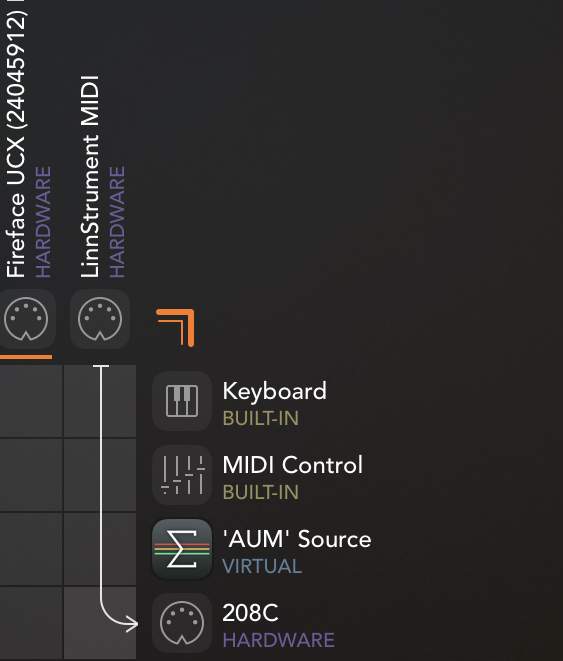563x661 pixels.
Task: Connect LinnStrument MIDI to MIDI Control cell
Action: [x=100, y=475]
